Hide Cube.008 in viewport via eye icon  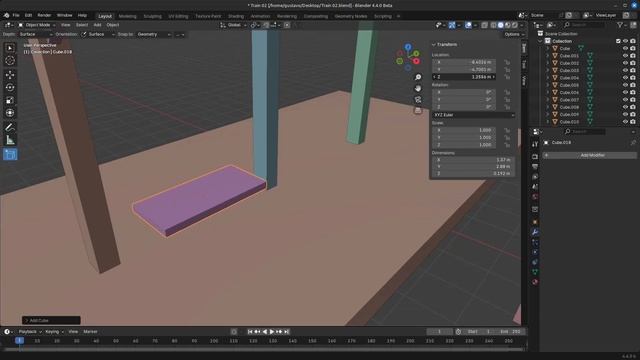(625, 107)
